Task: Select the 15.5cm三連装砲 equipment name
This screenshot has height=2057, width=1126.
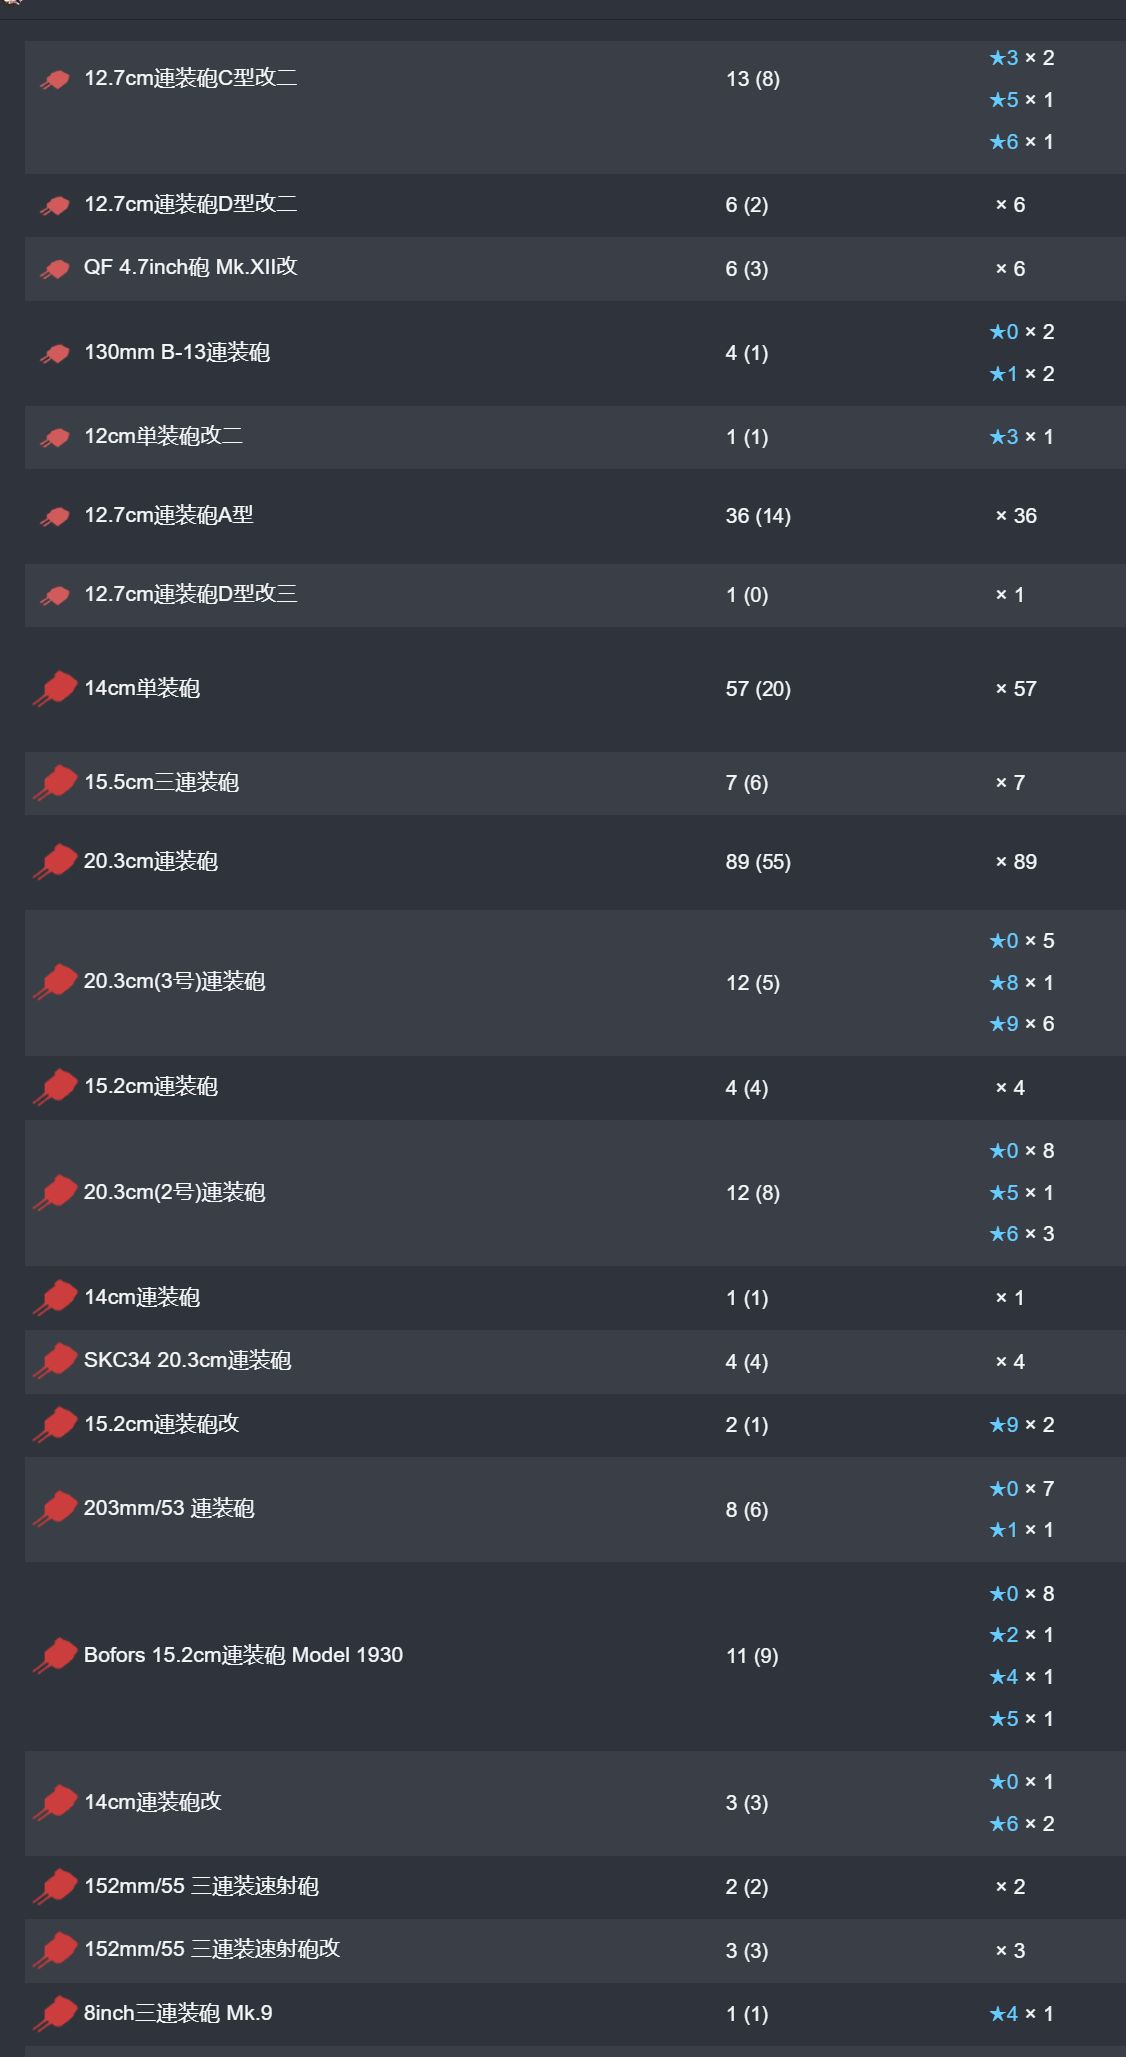Action: (x=161, y=782)
